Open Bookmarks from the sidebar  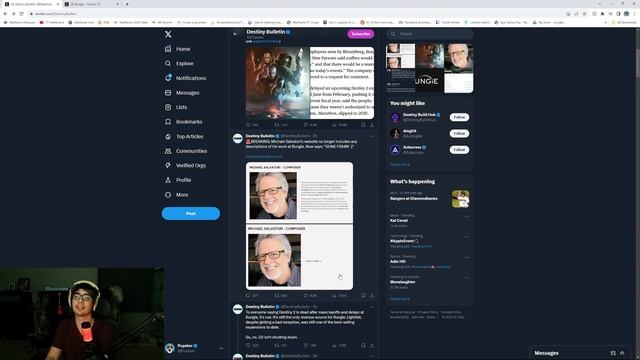184,122
